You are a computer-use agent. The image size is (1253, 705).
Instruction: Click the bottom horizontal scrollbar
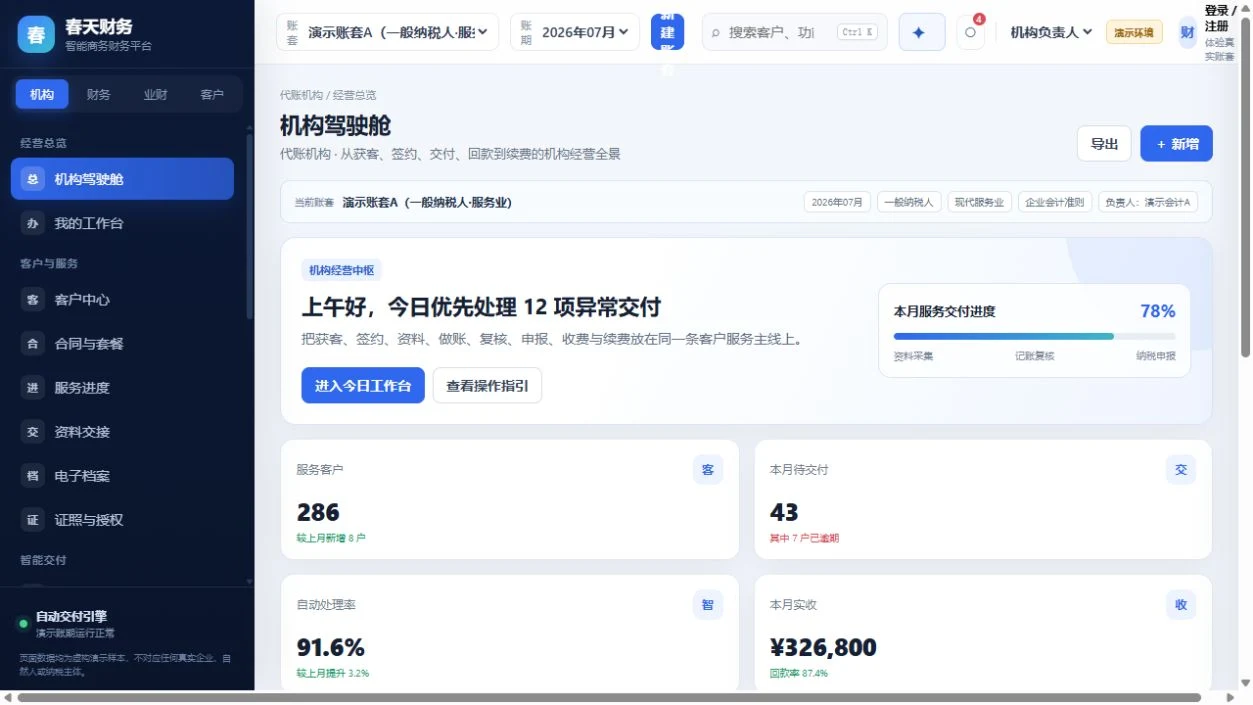point(610,697)
